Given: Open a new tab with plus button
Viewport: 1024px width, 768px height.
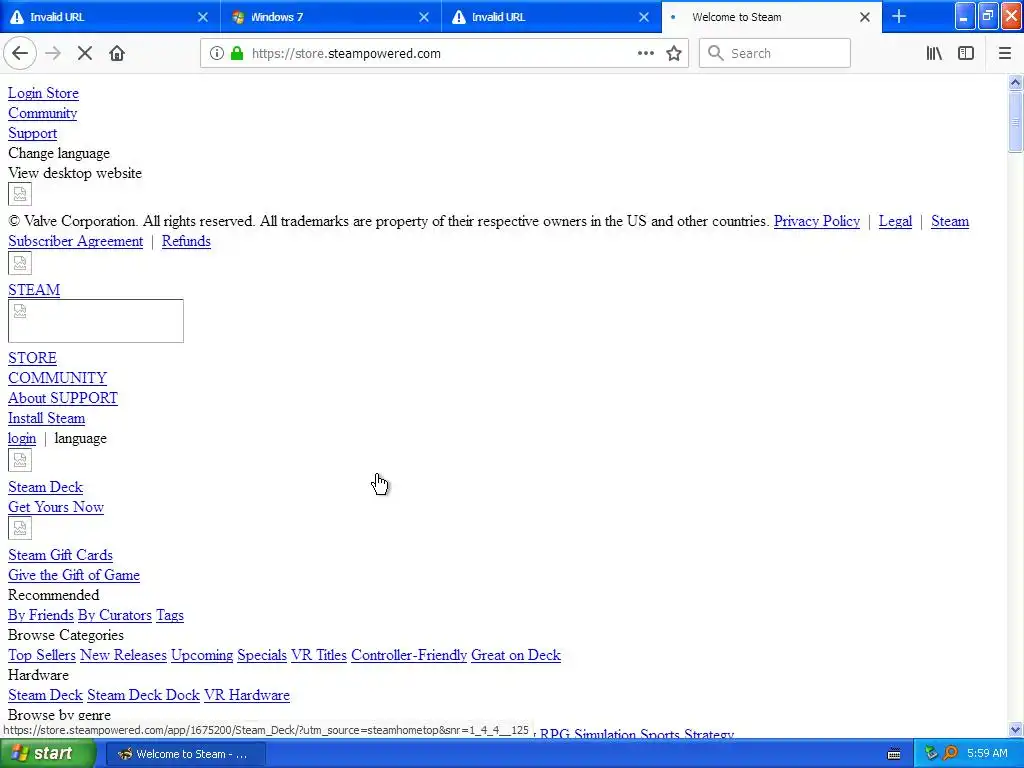Looking at the screenshot, I should coord(899,16).
